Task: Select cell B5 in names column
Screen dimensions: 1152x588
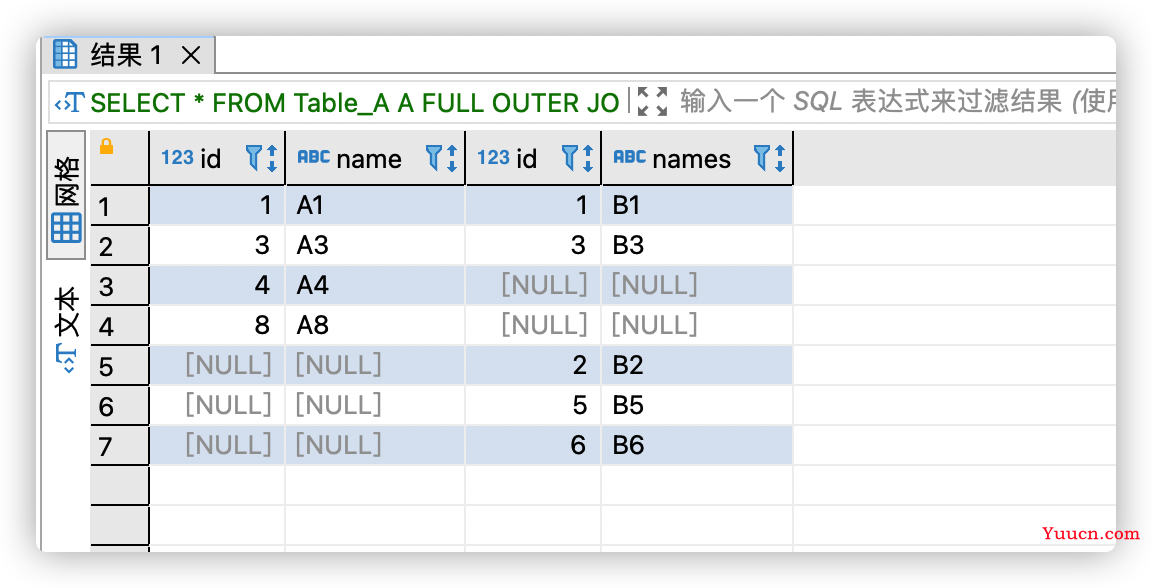Action: click(x=697, y=405)
